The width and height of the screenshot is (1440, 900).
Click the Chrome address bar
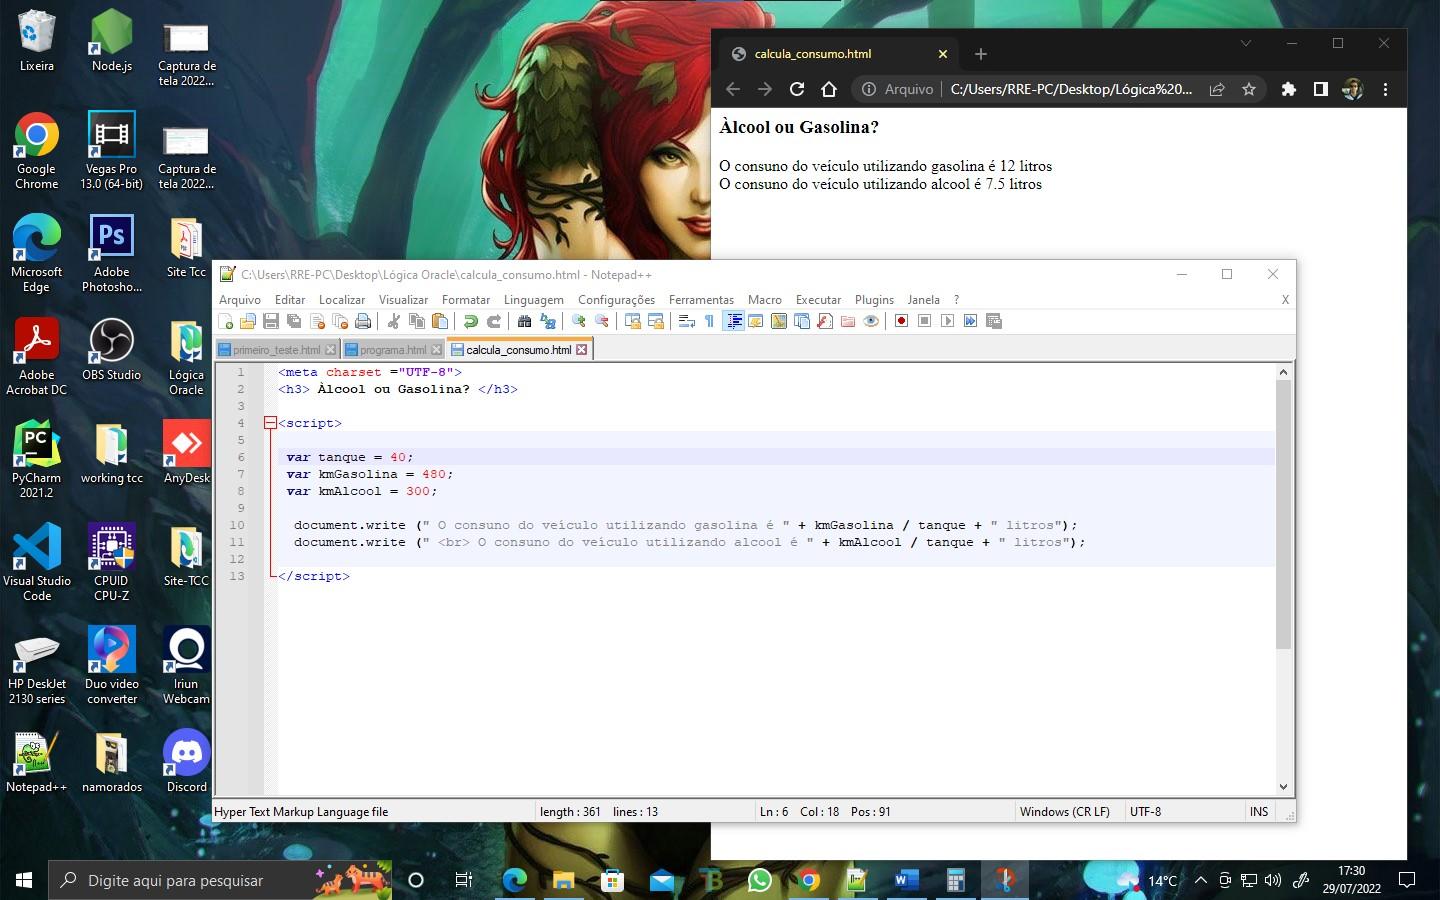pos(1060,89)
